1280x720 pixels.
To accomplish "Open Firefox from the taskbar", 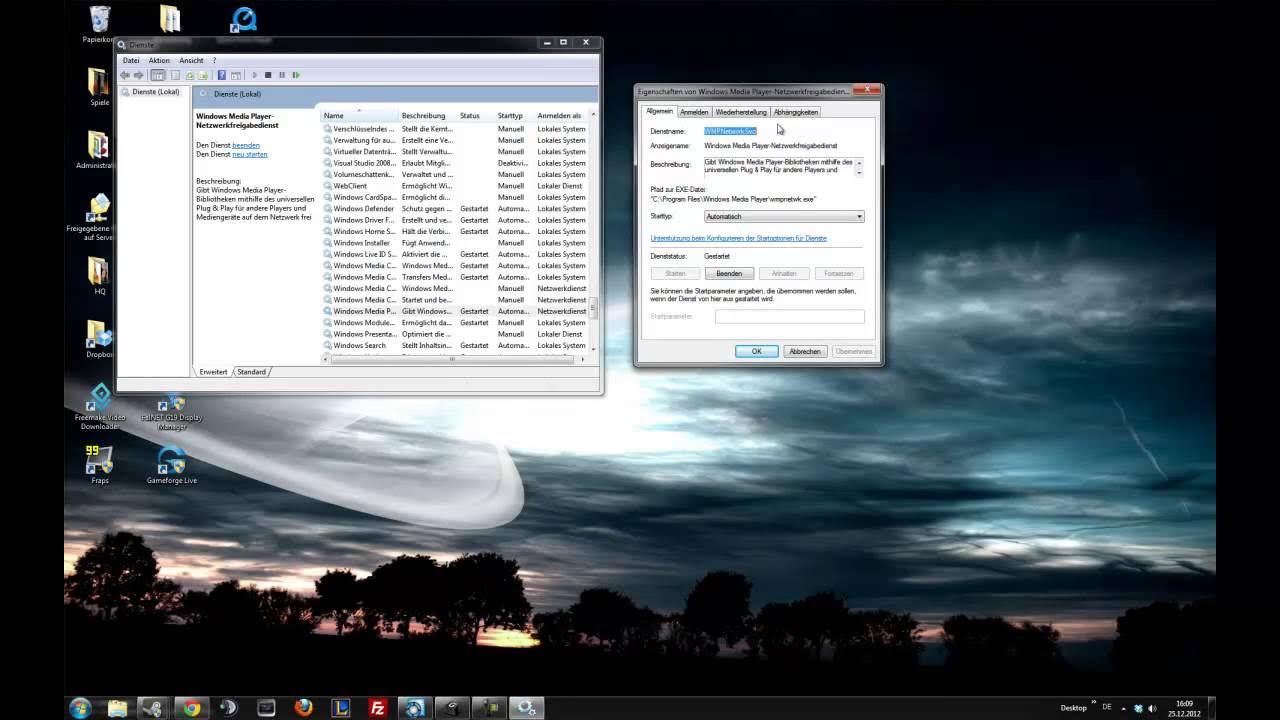I will click(303, 708).
